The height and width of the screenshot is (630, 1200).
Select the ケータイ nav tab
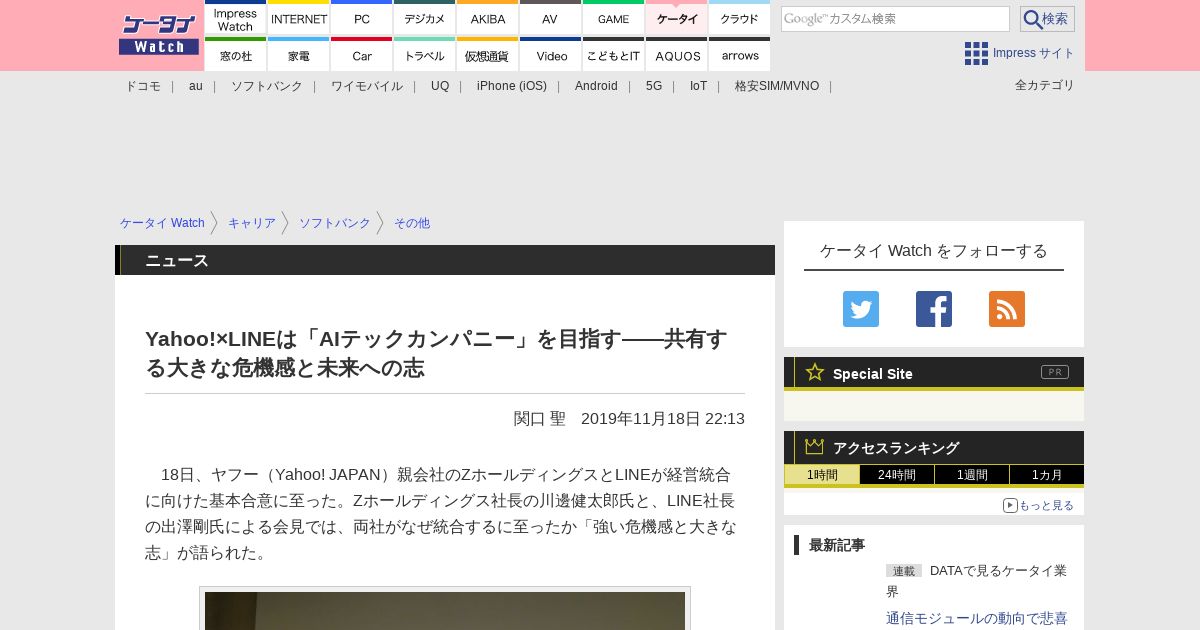(676, 18)
